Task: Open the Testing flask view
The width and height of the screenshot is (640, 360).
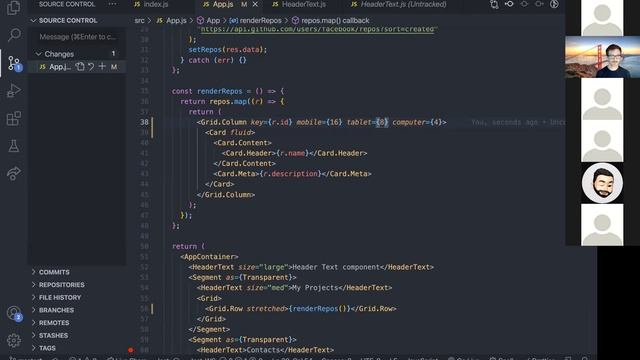Action: coord(14,146)
